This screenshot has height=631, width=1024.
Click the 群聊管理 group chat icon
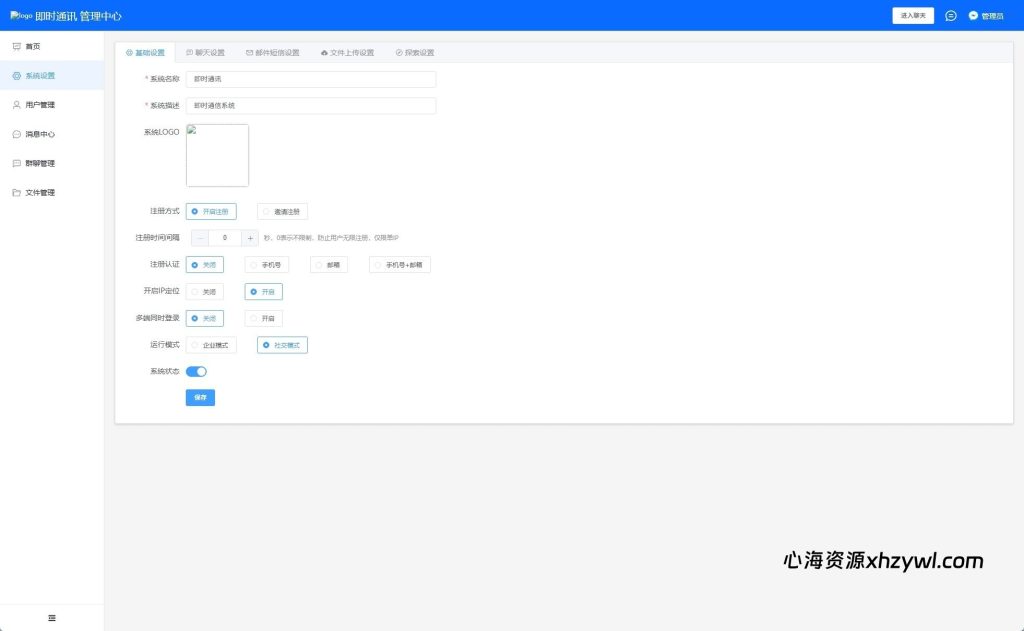click(16, 163)
